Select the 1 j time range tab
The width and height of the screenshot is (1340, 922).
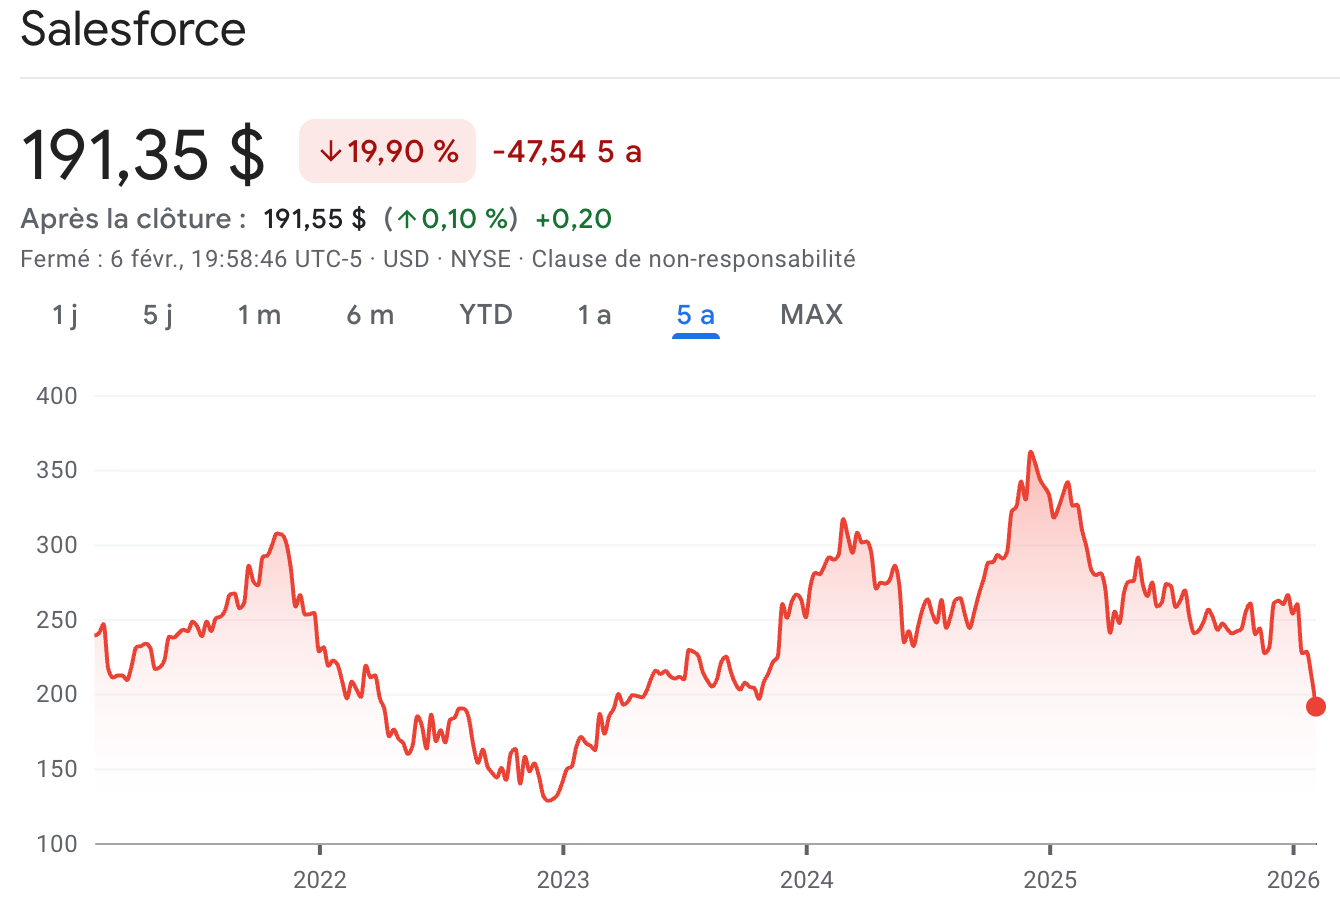coord(65,315)
